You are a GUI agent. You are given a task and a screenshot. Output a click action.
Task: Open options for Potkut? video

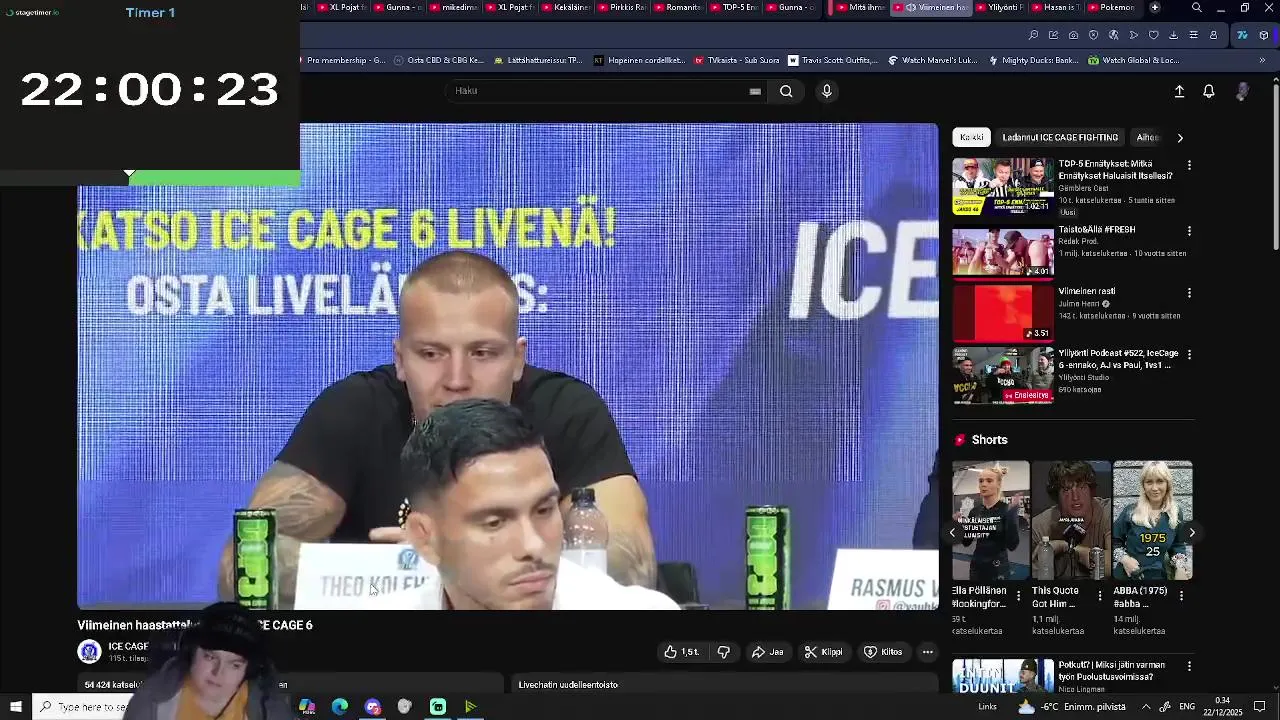click(1189, 666)
